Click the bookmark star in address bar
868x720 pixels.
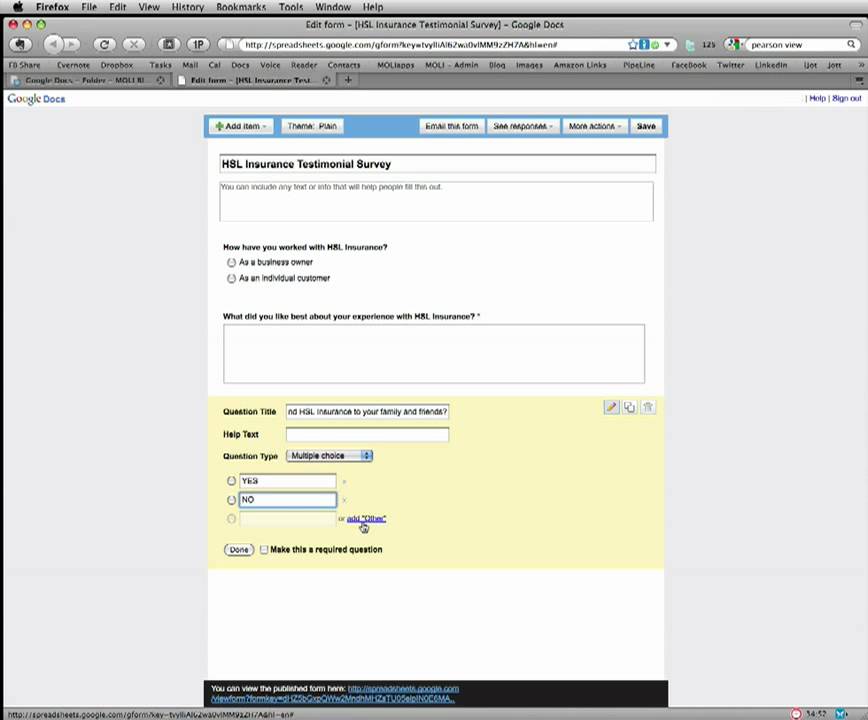tap(632, 45)
